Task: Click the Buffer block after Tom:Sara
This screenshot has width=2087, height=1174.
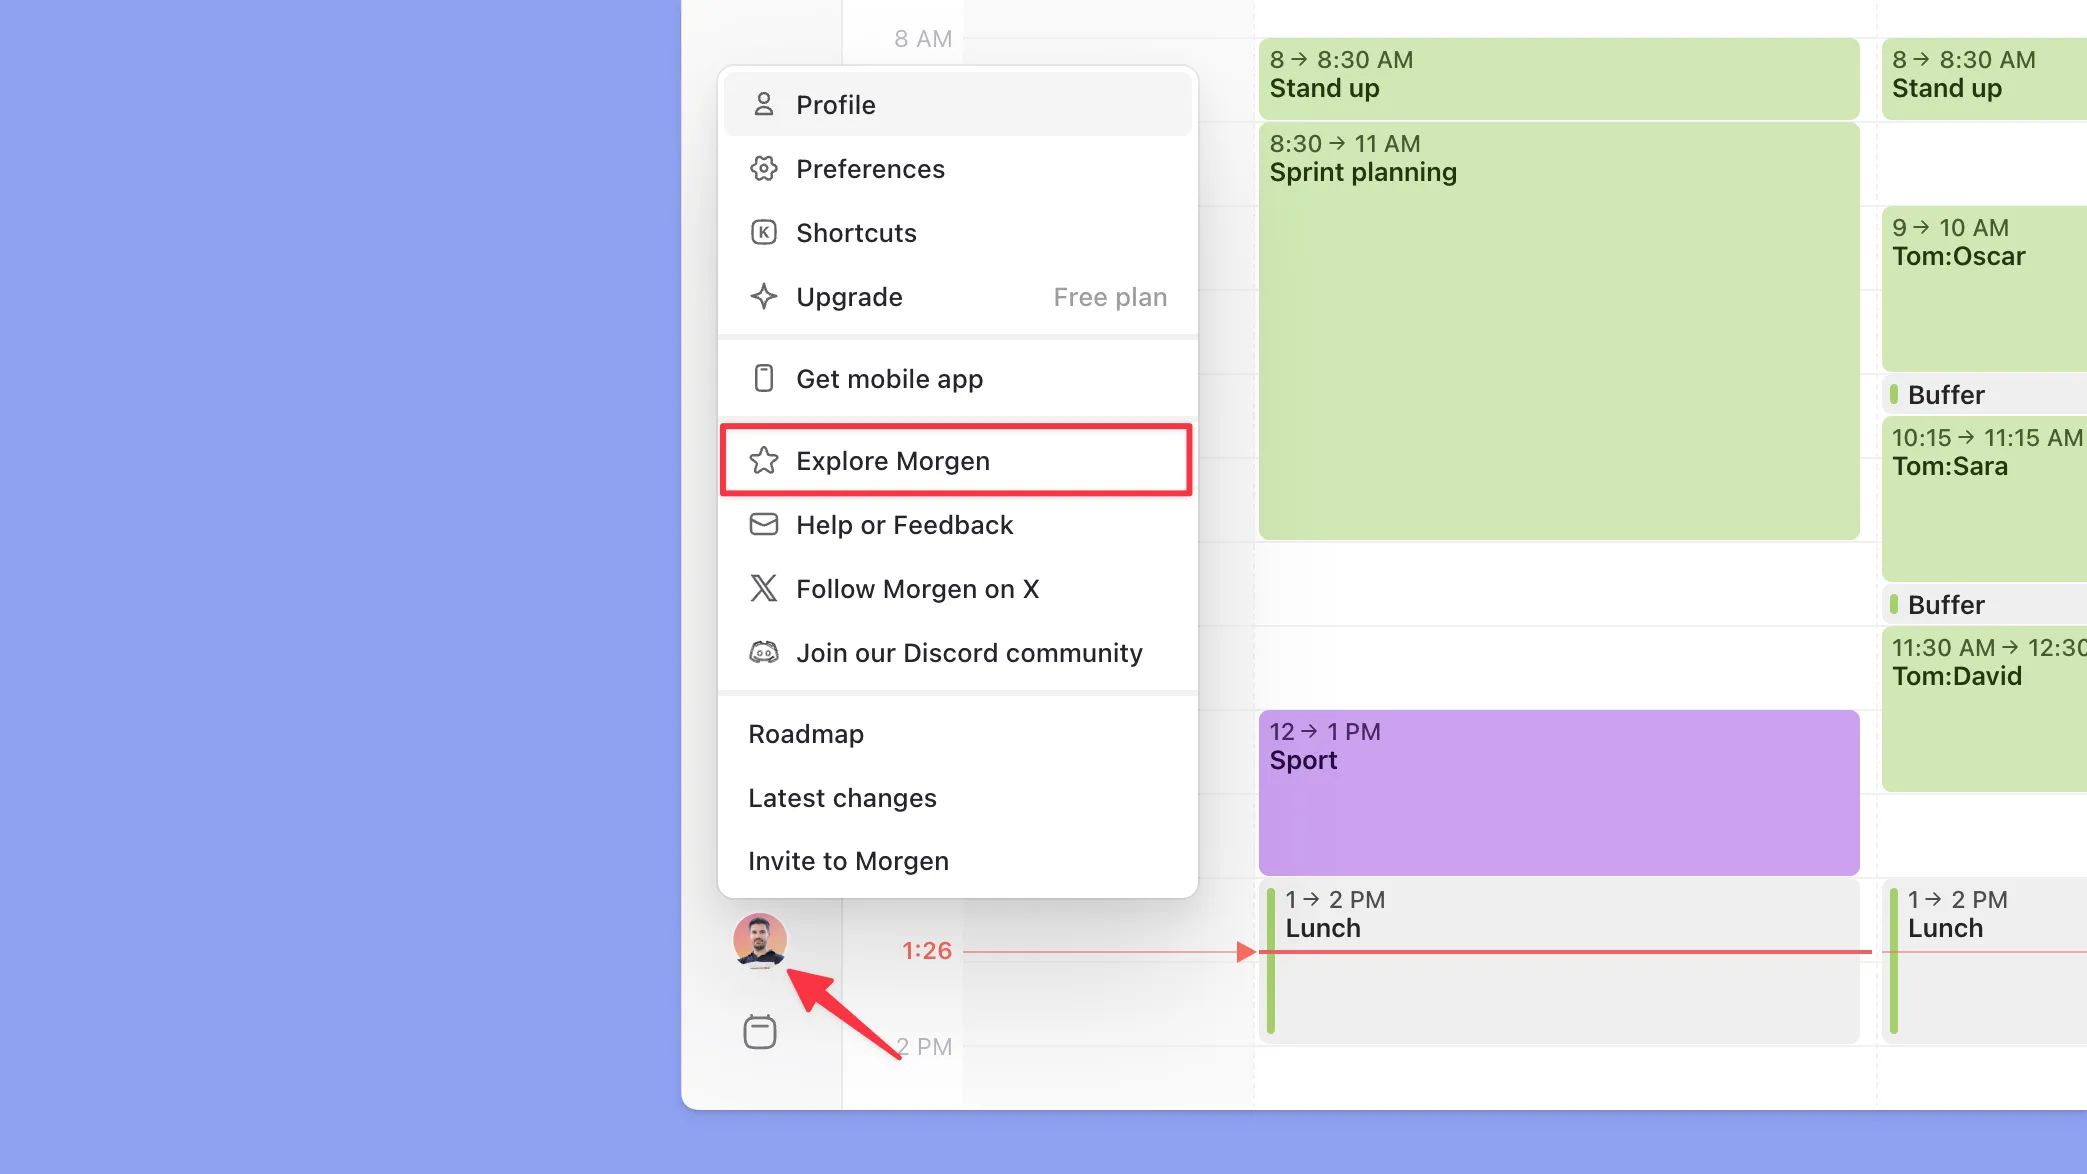Action: click(x=1984, y=604)
